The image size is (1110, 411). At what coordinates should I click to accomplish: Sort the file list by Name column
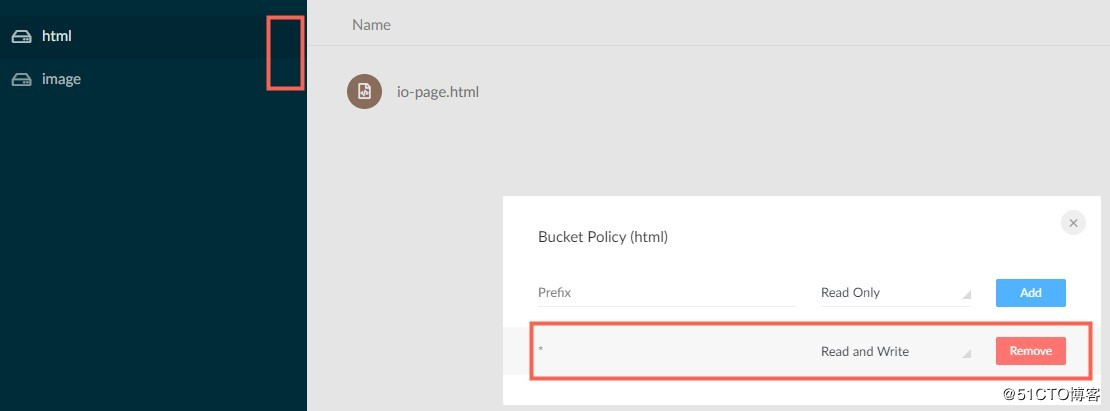pyautogui.click(x=371, y=25)
